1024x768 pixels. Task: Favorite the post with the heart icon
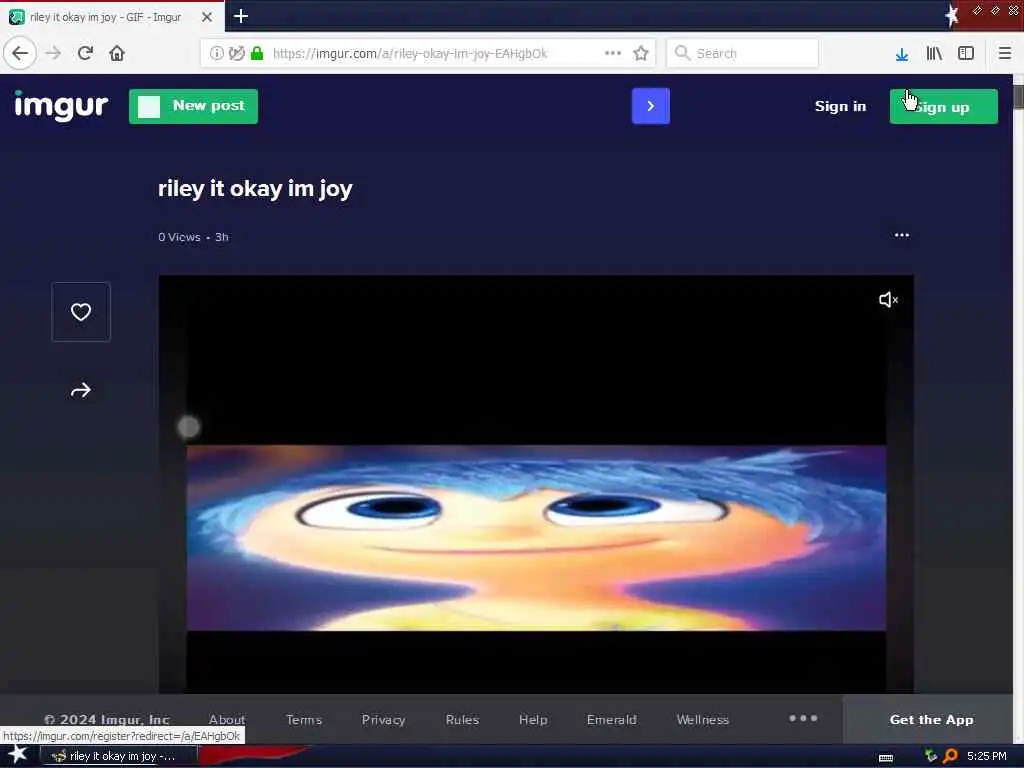point(81,312)
